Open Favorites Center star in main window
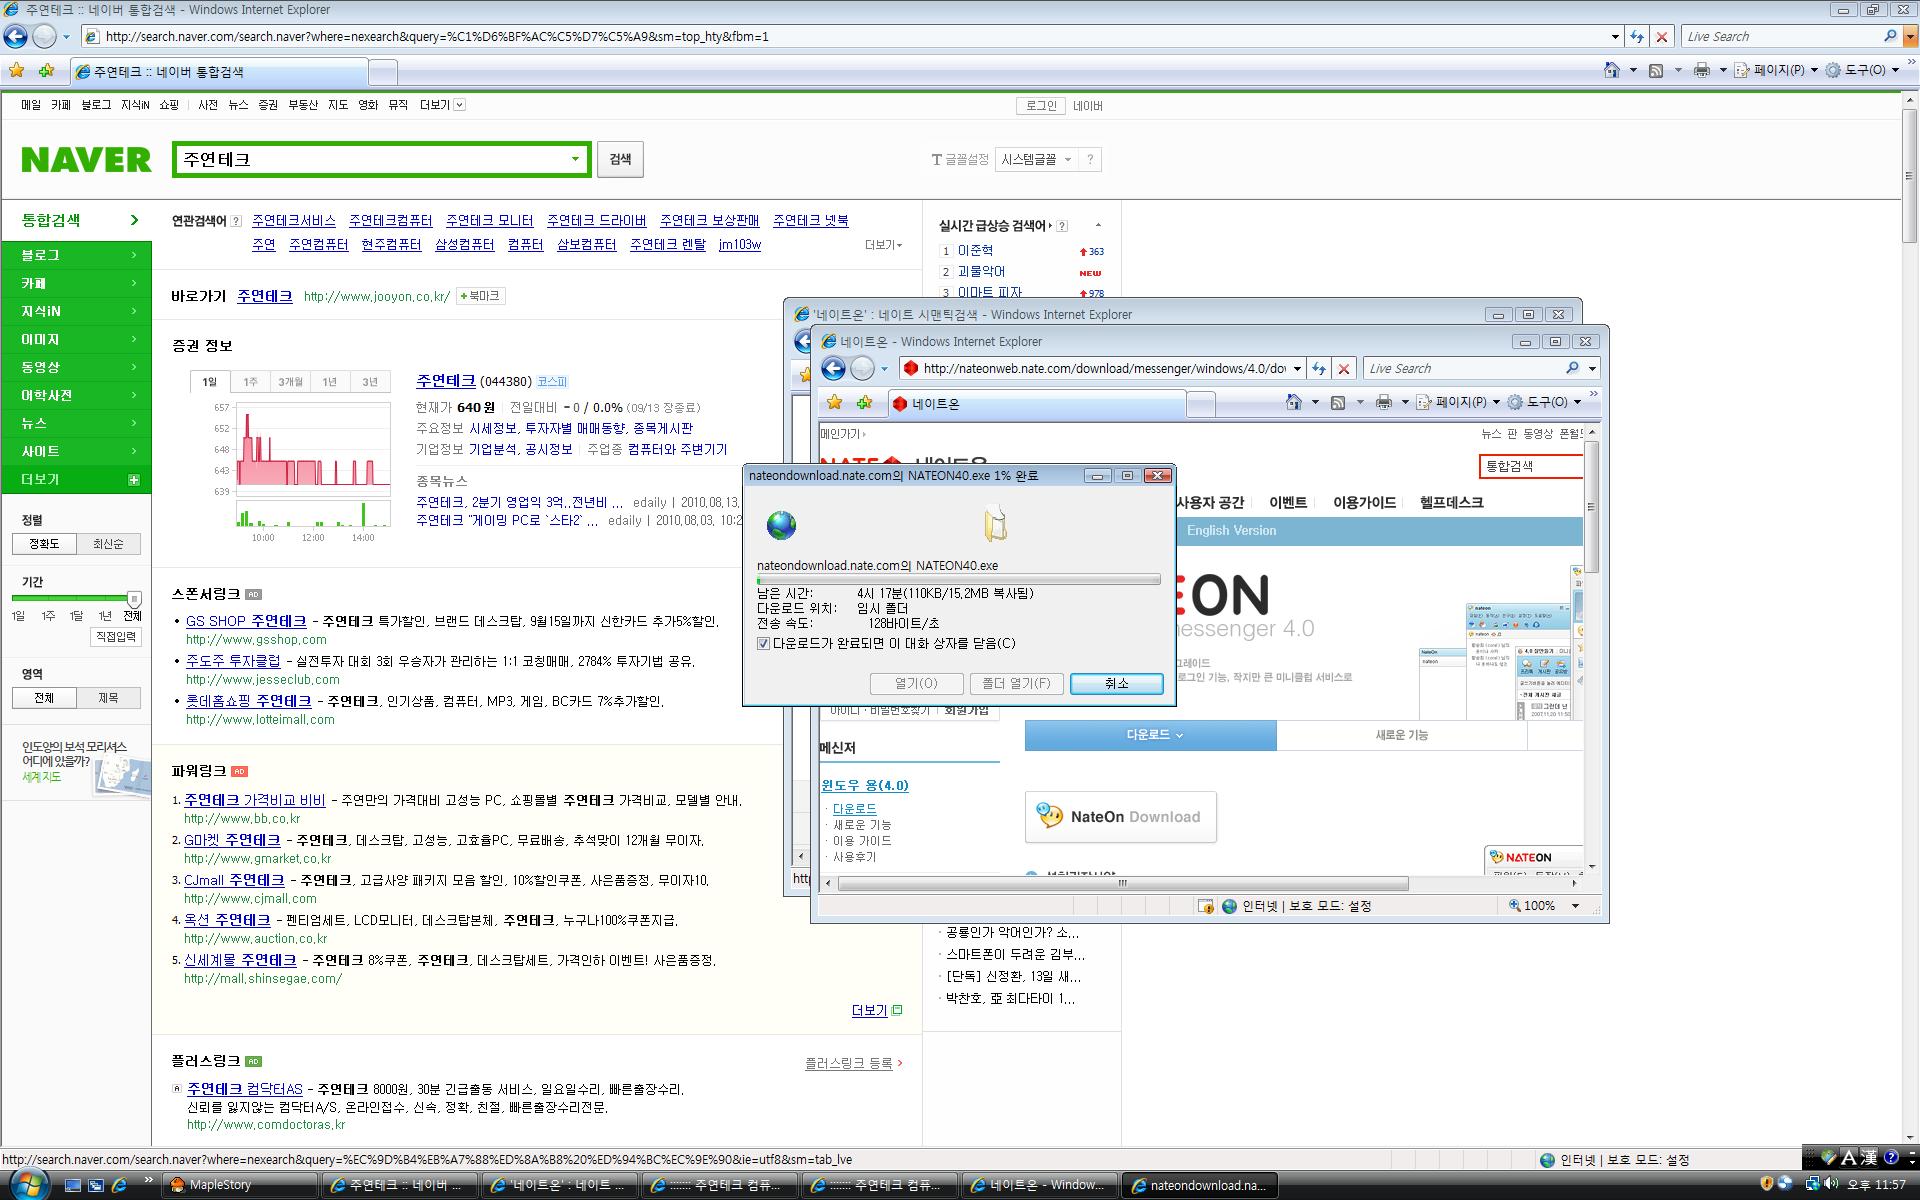 click(x=17, y=71)
